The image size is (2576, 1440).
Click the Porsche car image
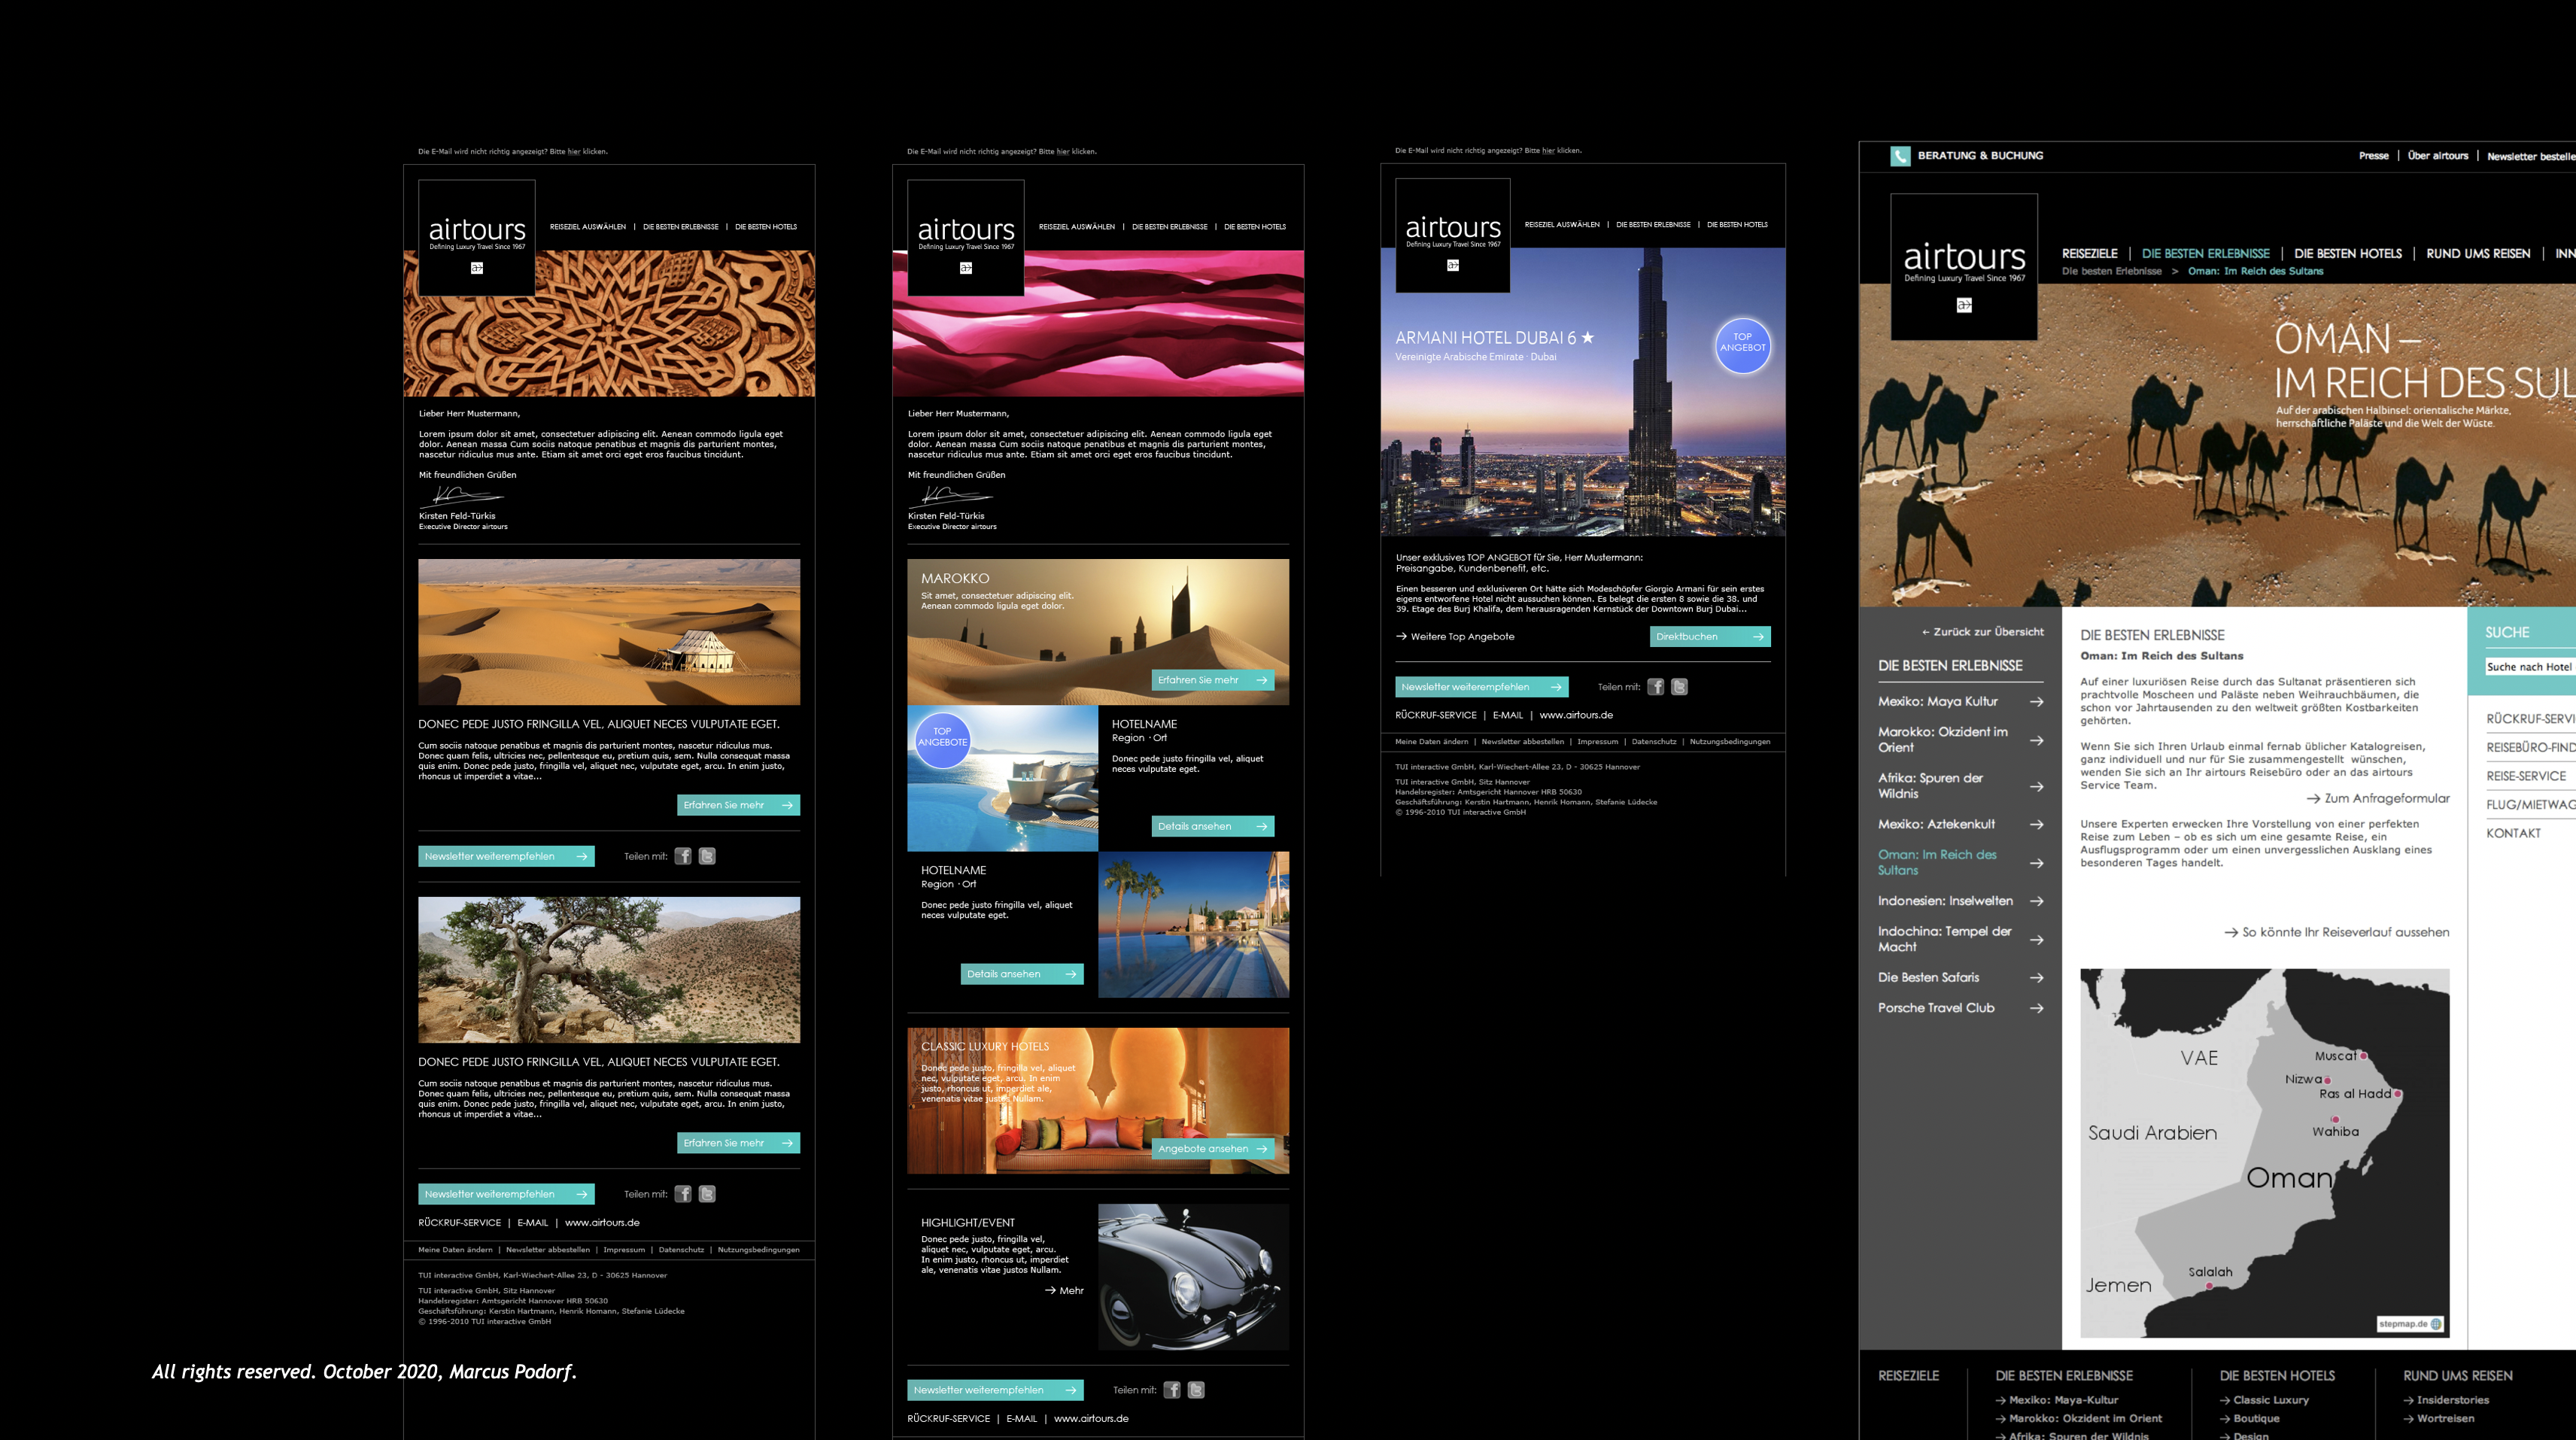point(1193,1277)
